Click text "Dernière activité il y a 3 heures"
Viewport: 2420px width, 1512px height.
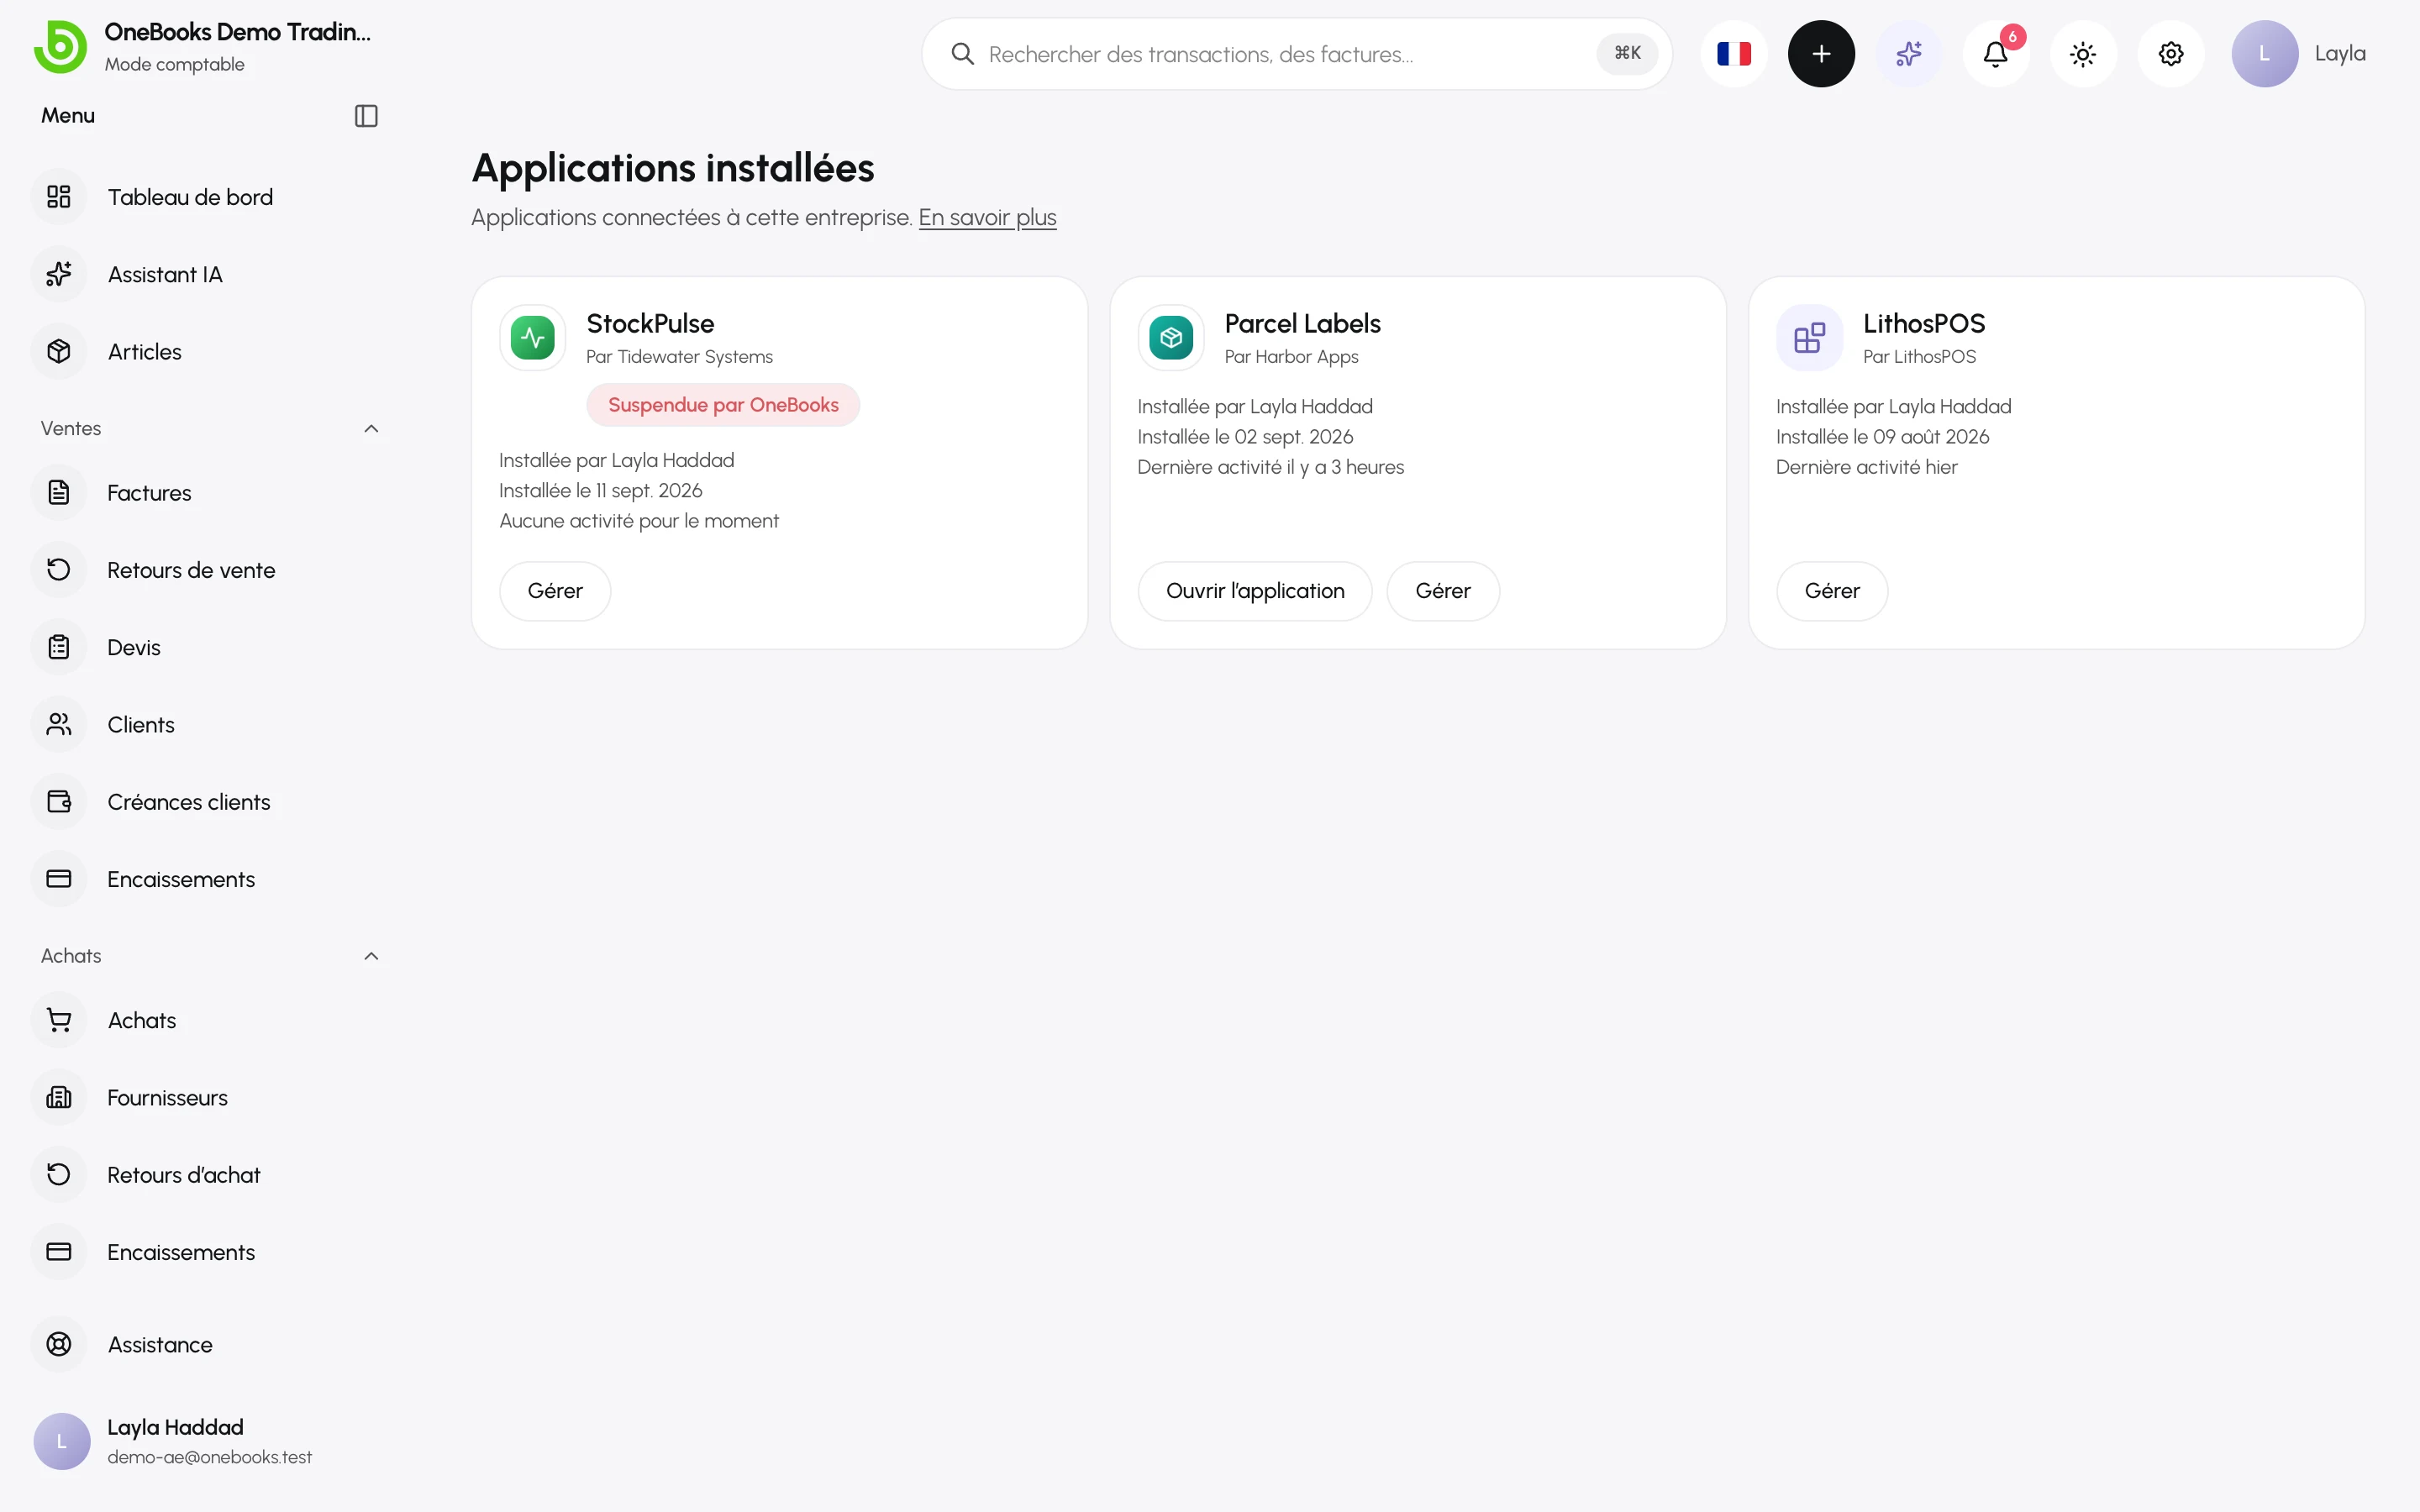[1270, 467]
